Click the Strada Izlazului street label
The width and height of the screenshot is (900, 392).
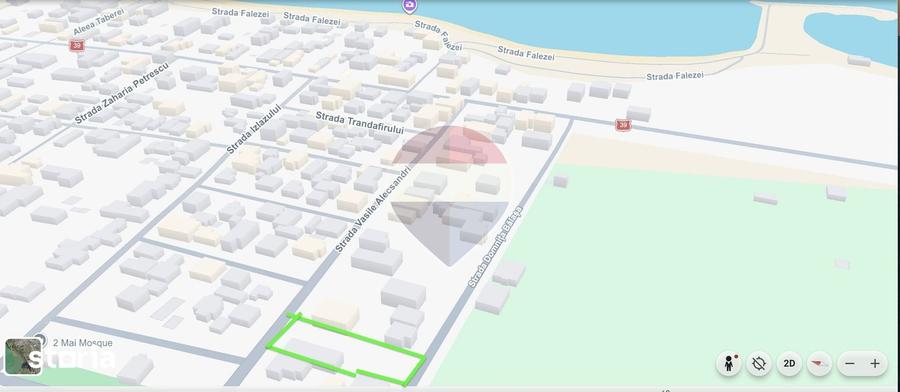(x=254, y=129)
